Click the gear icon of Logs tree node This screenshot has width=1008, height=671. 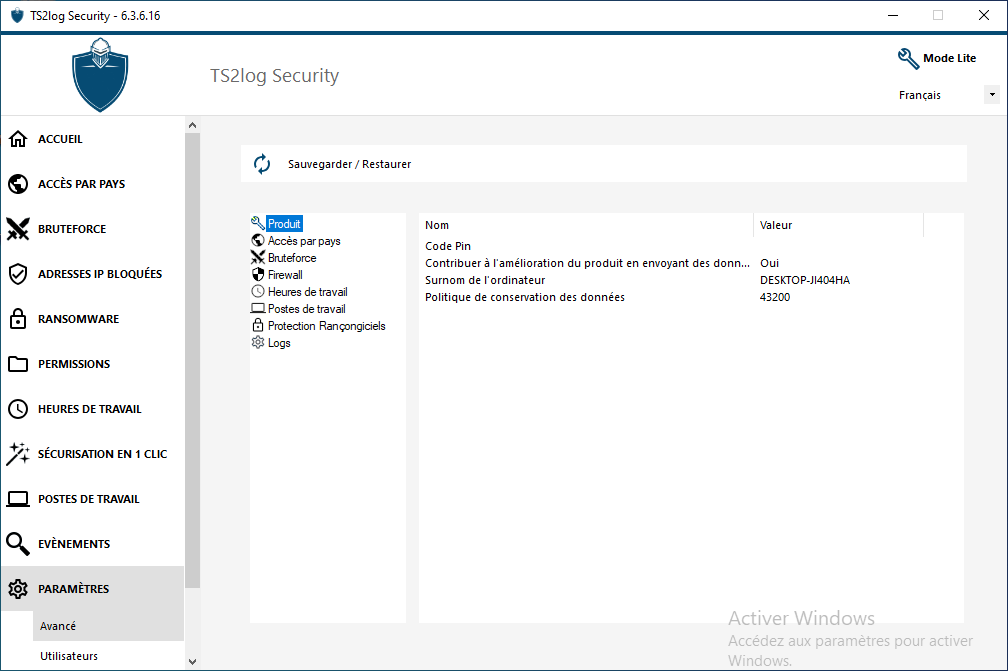coord(258,343)
